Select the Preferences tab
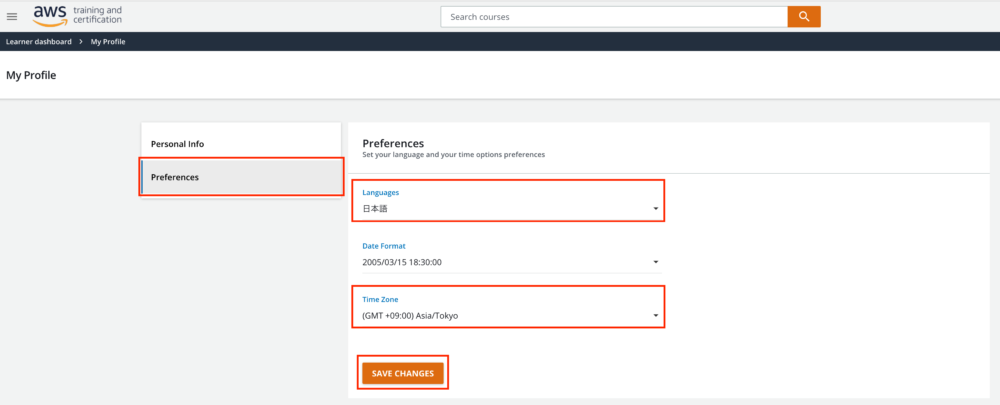Screen dimensions: 1000x405 (x=240, y=177)
